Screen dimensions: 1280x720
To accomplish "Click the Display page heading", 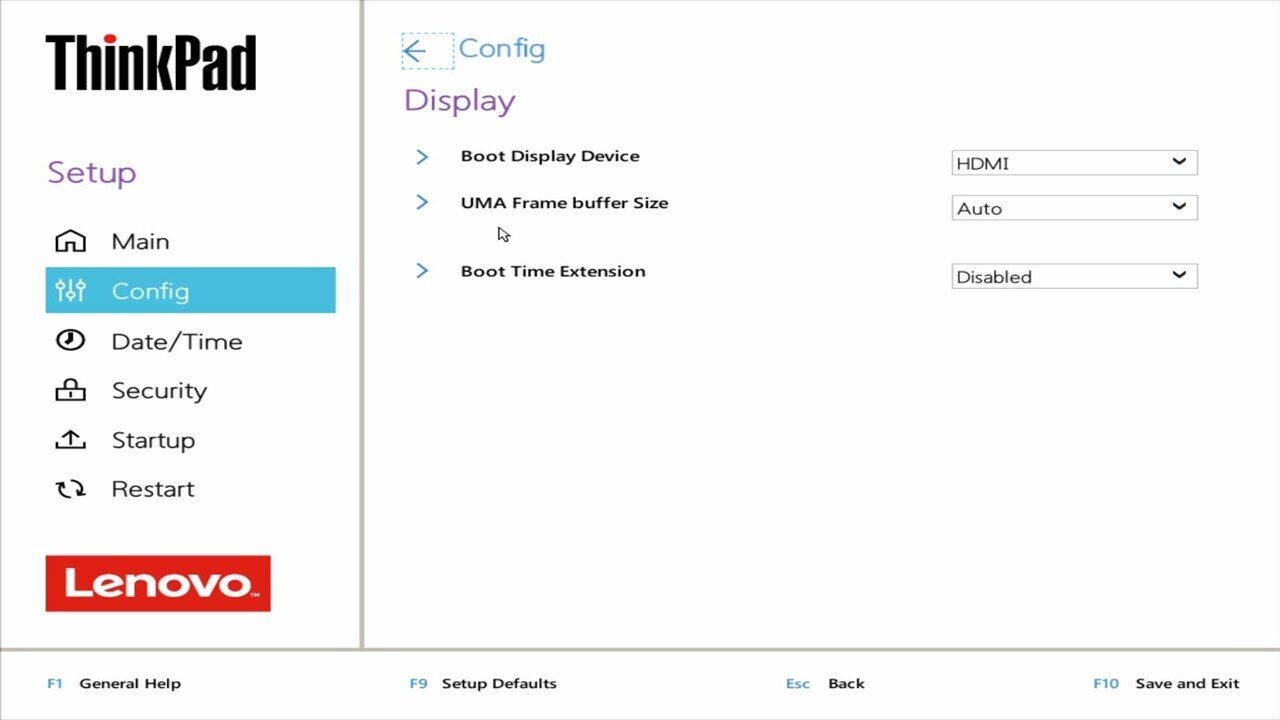I will click(x=459, y=102).
